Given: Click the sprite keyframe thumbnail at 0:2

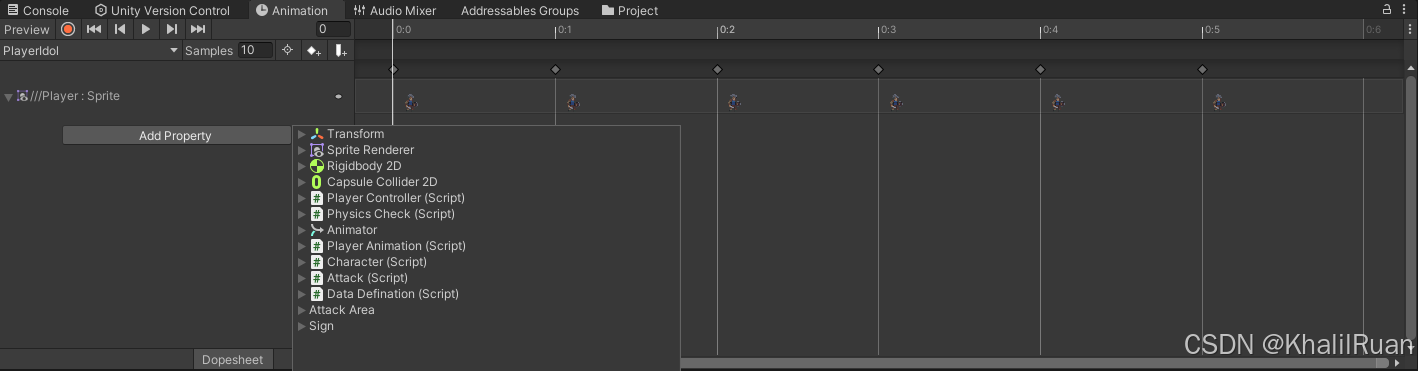Looking at the screenshot, I should pos(734,101).
